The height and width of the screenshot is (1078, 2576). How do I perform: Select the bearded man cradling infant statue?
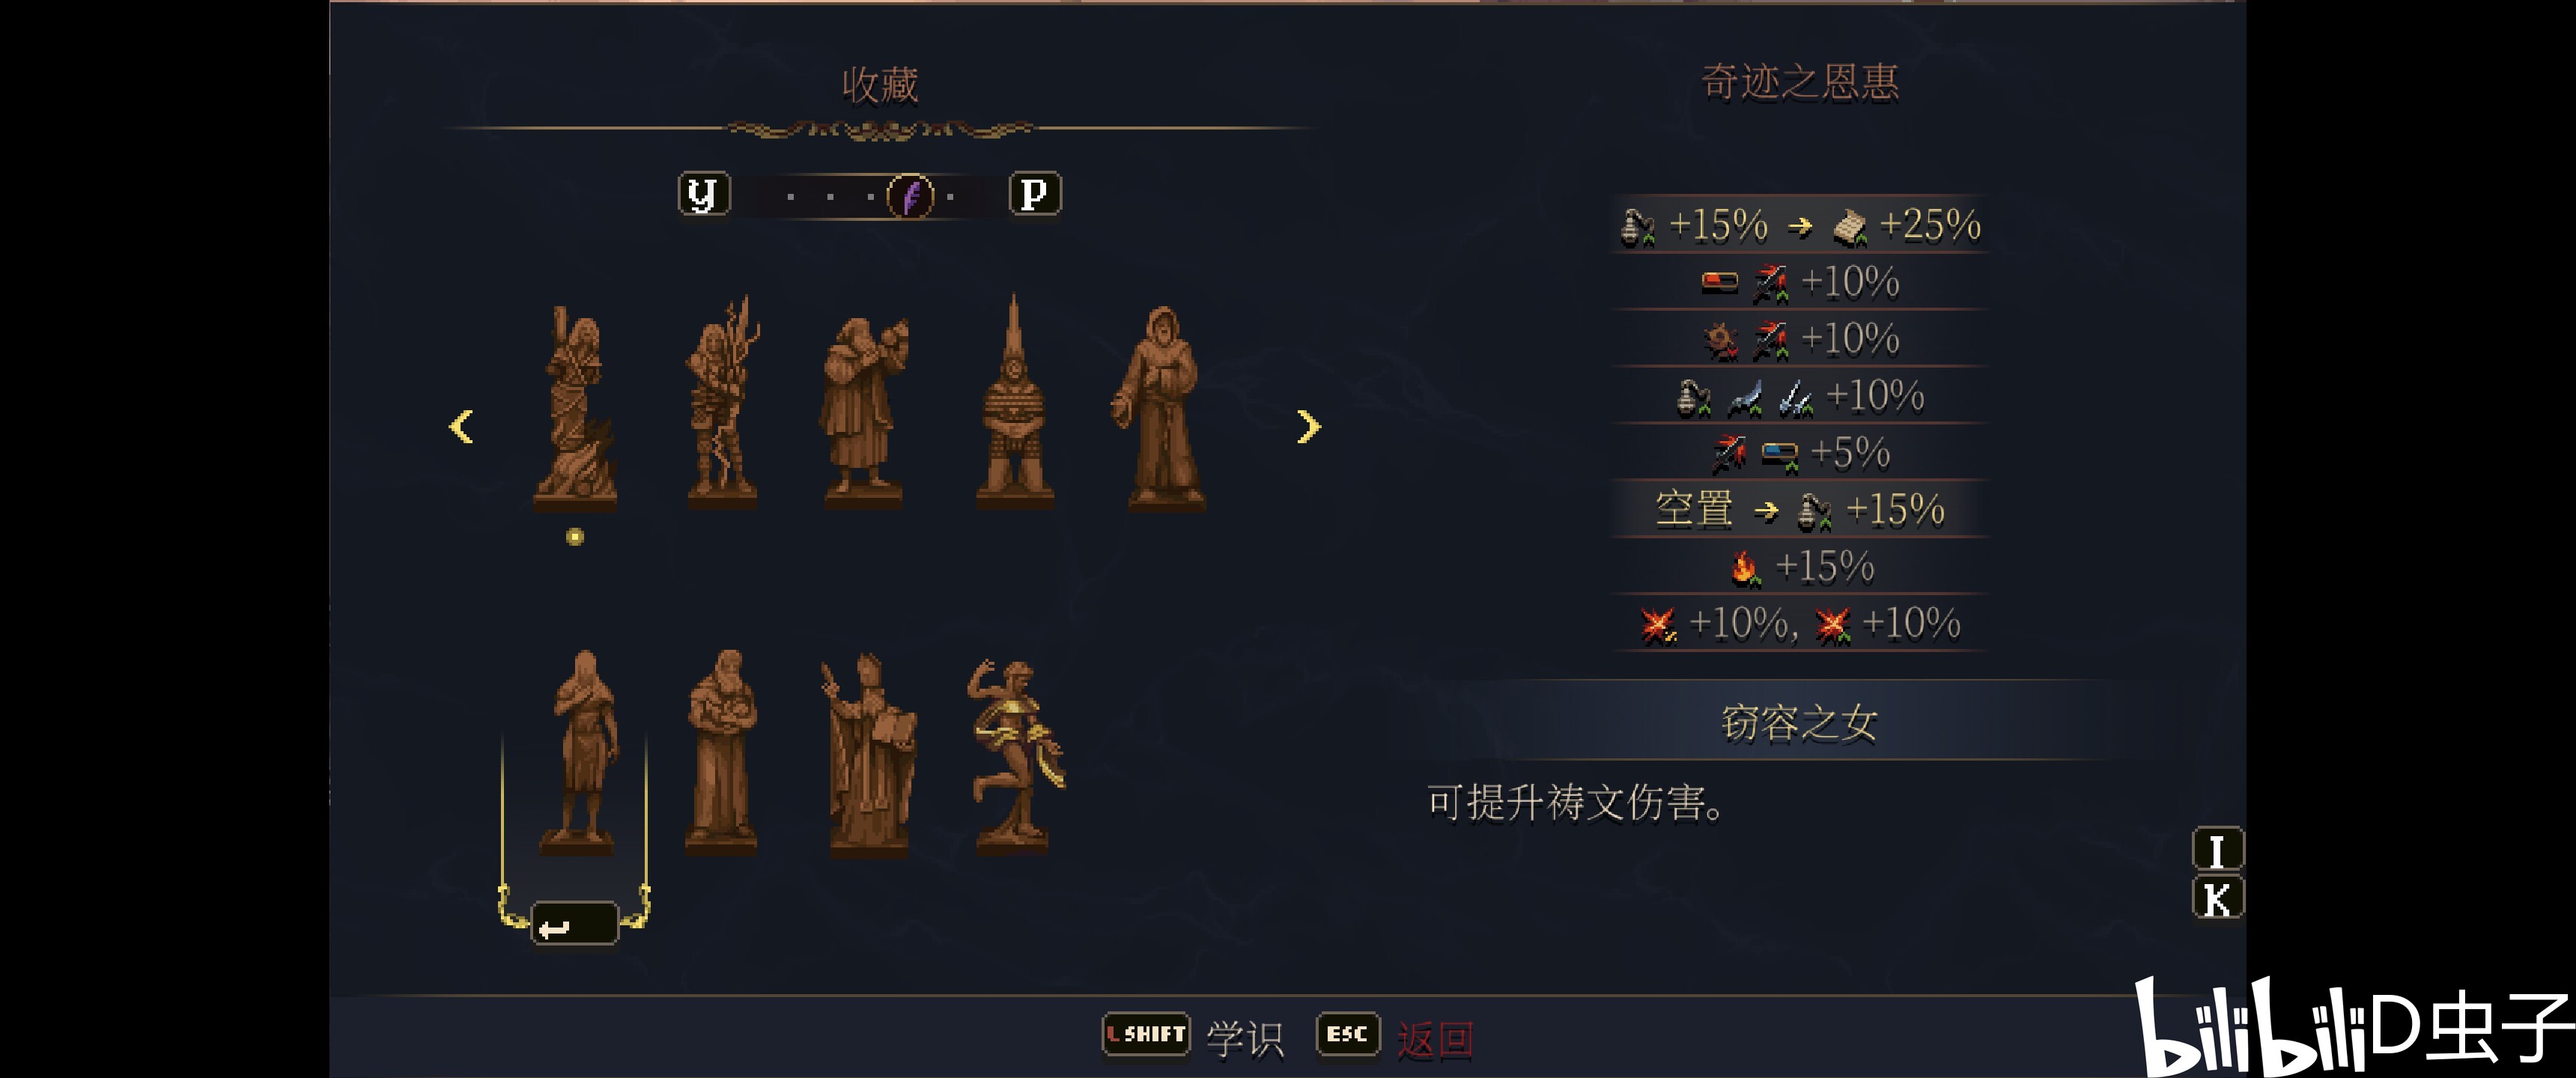[x=722, y=752]
